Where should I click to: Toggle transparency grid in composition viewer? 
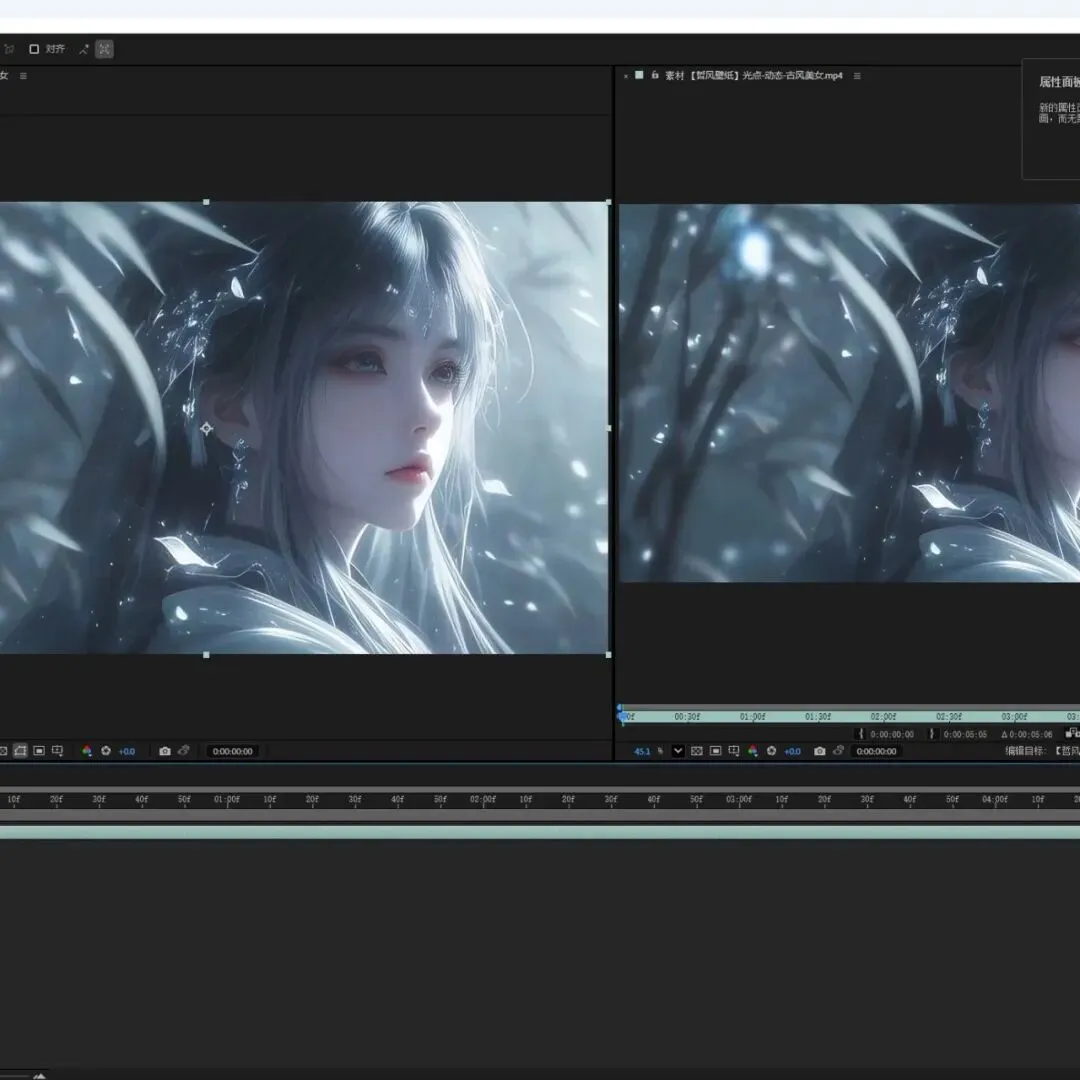click(x=3, y=751)
